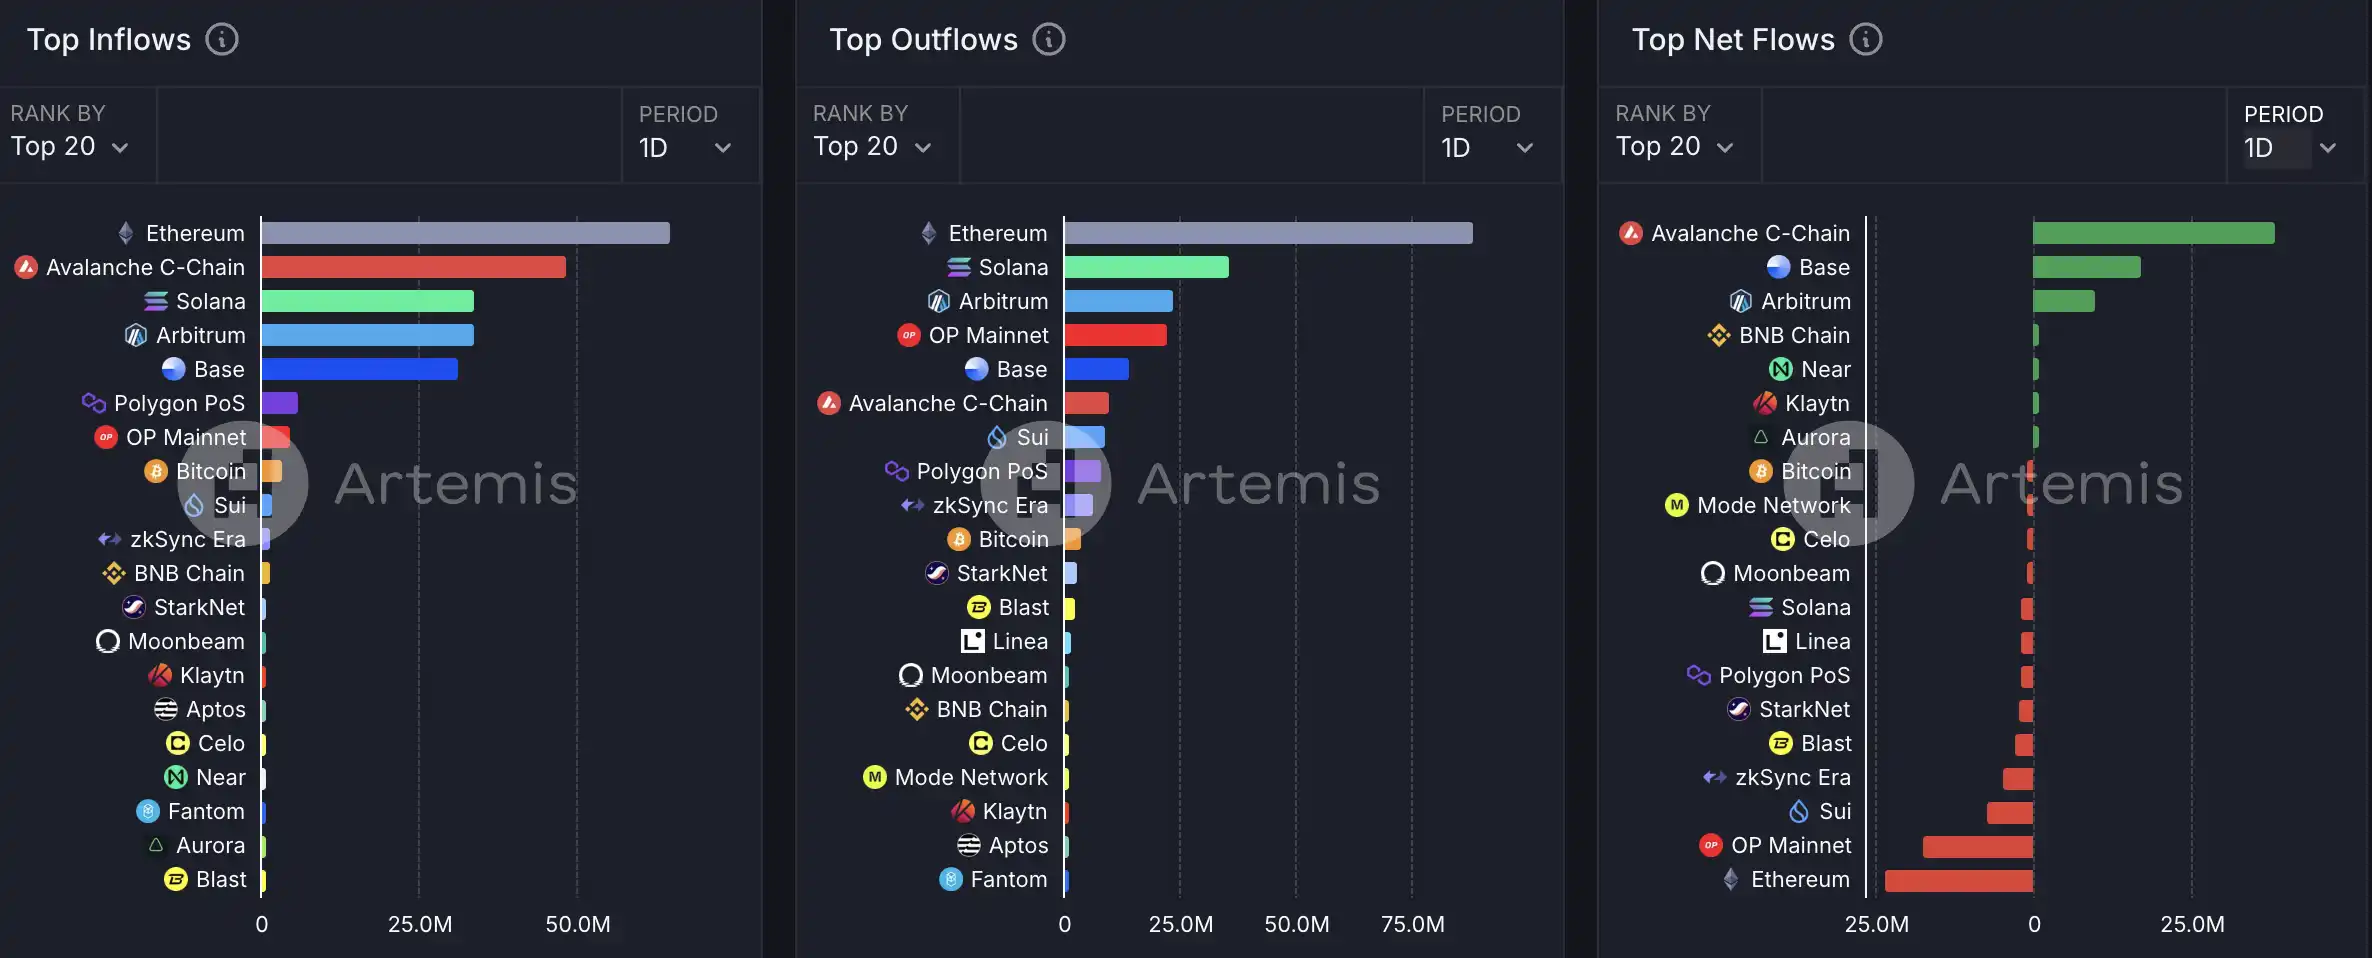Click the OP Mainnet logo in Top Outflows

908,336
